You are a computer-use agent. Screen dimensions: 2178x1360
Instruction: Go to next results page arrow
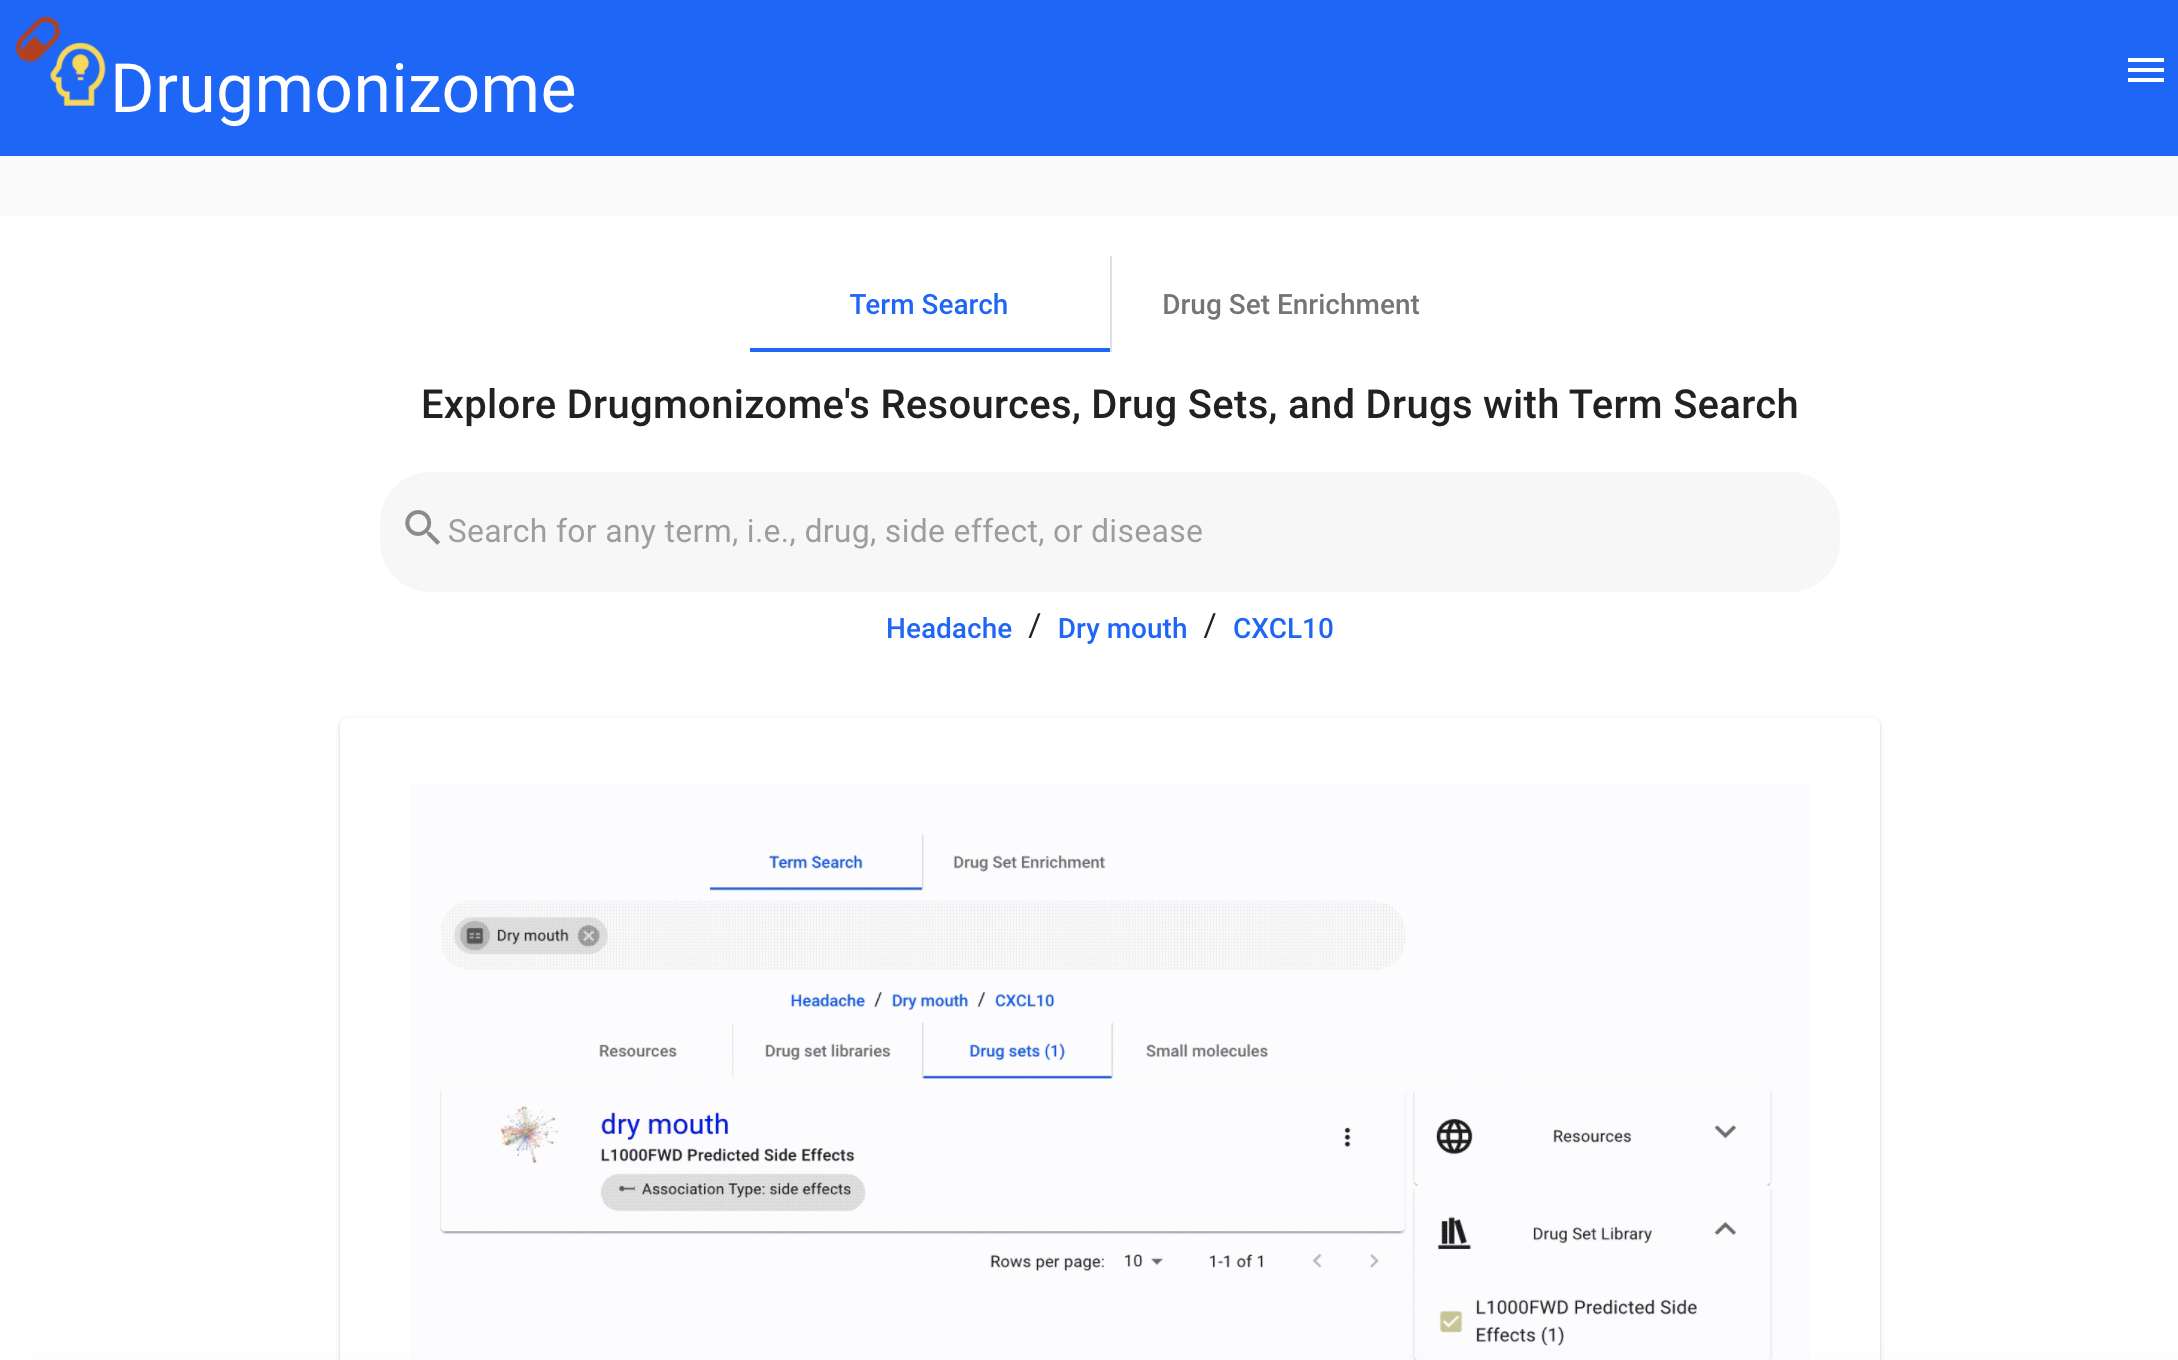(x=1374, y=1261)
